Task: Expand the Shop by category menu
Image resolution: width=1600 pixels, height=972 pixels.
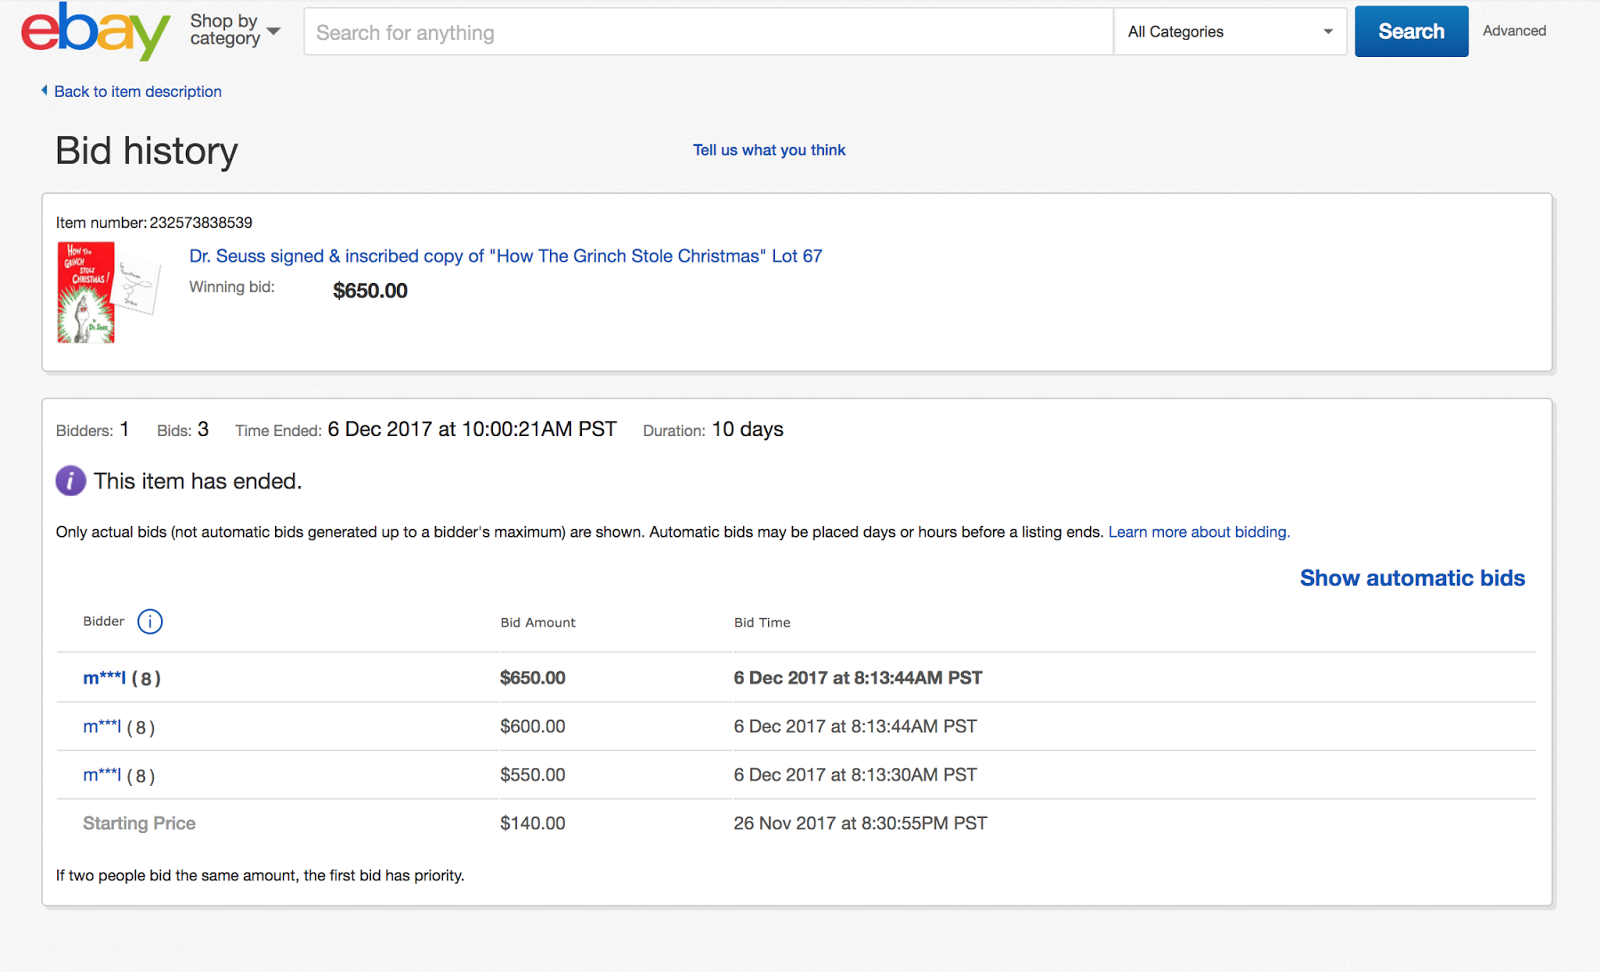Action: coord(235,30)
